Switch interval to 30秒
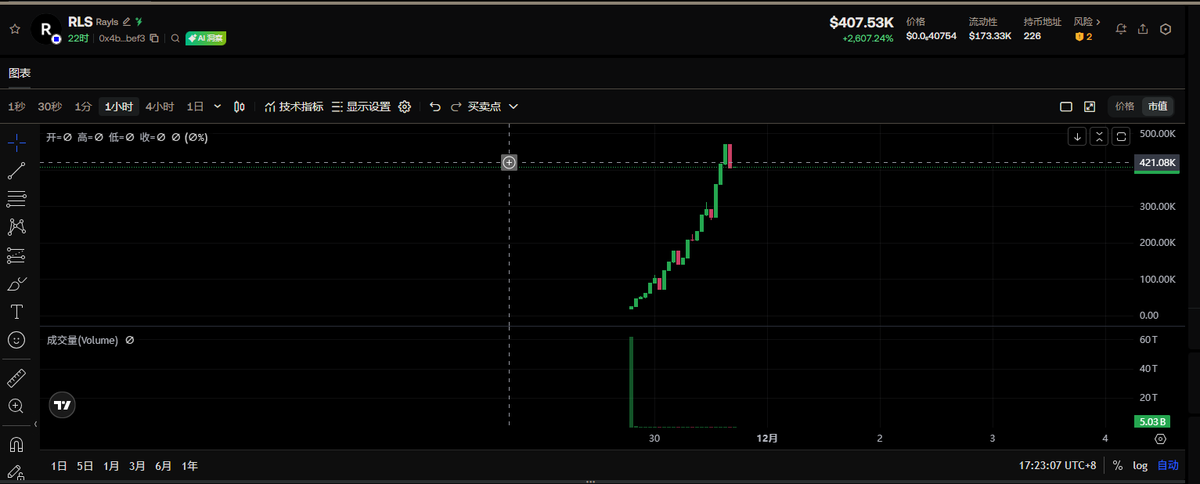The image size is (1200, 484). pos(50,106)
